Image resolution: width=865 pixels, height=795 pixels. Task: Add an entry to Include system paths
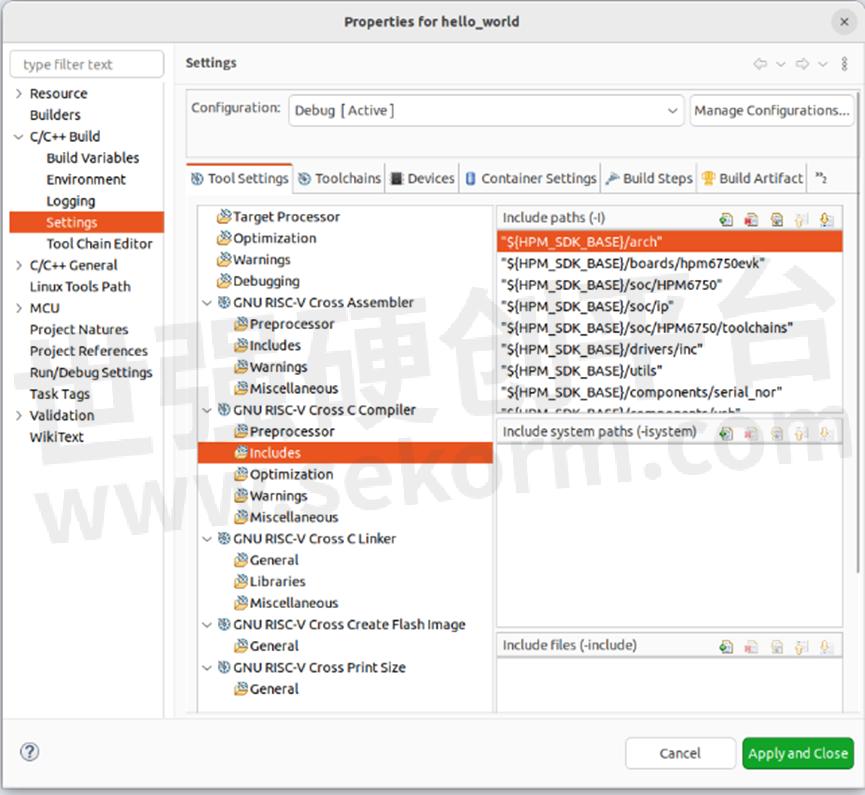pyautogui.click(x=726, y=433)
